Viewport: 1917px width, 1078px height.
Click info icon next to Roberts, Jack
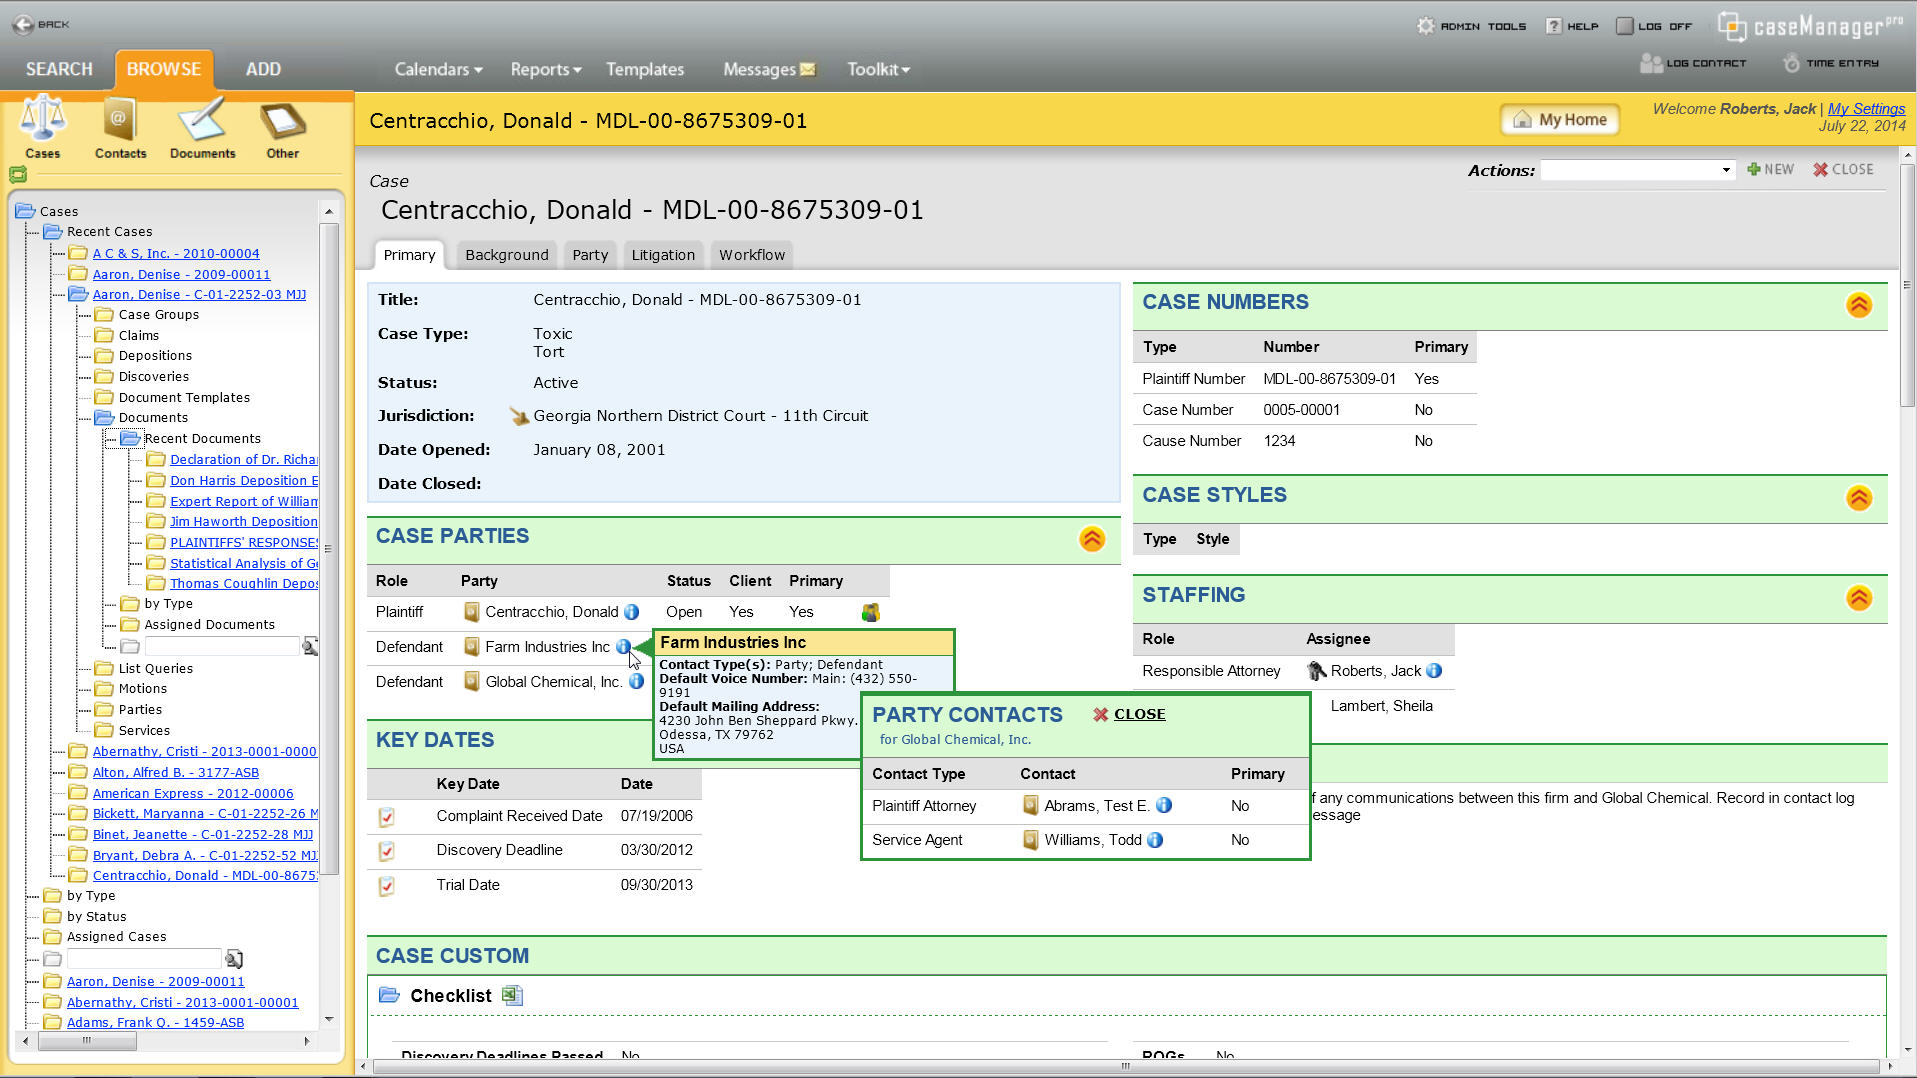[x=1434, y=671]
